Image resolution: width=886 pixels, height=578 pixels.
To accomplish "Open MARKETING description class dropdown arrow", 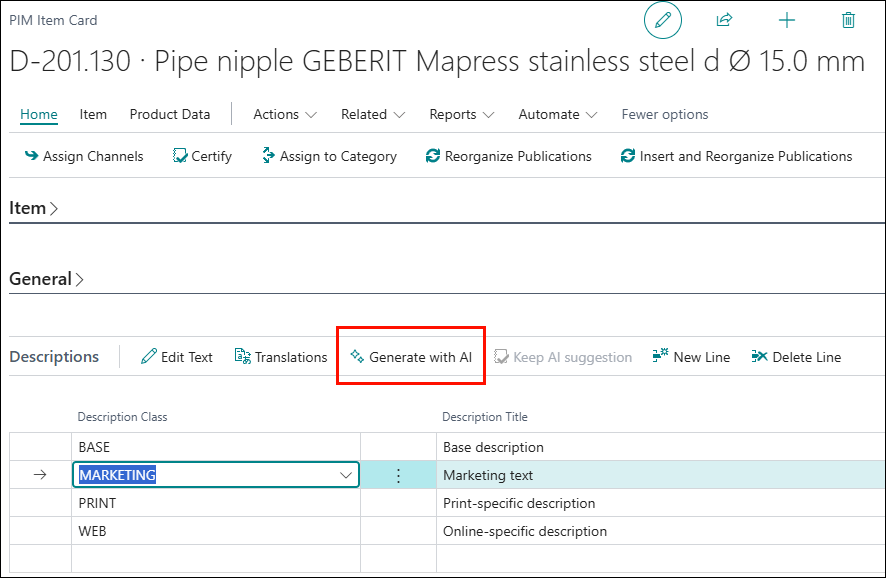I will click(346, 475).
